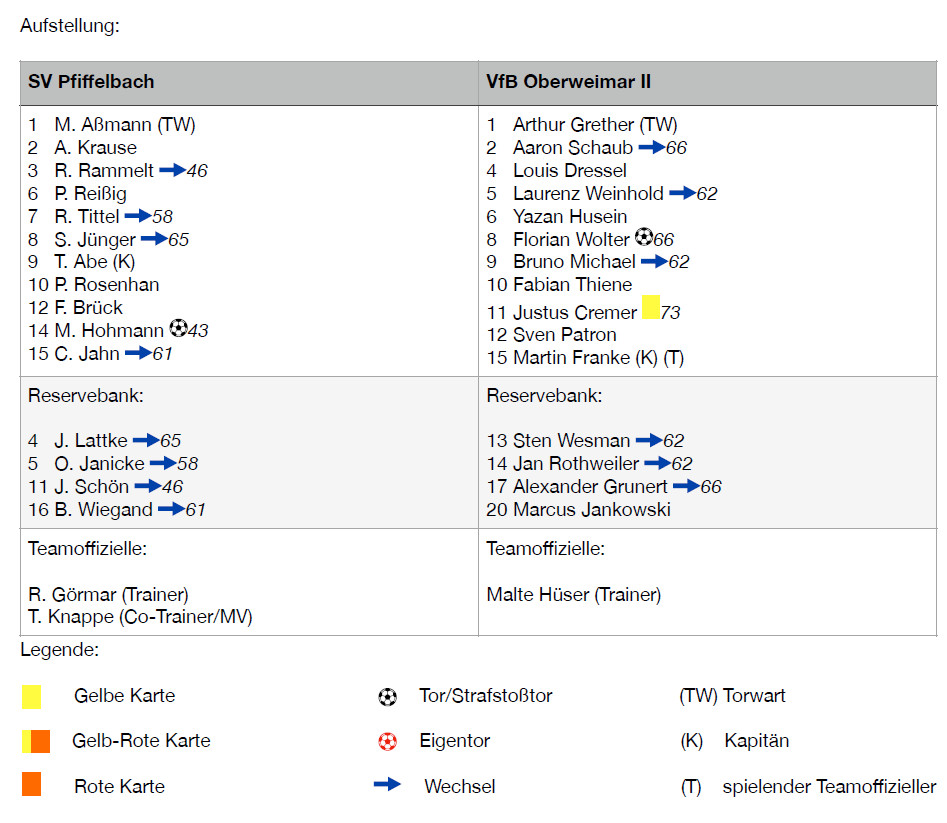Select player name Martin Franke (K) (T)
Screen dimensions: 947x823
[x=598, y=358]
